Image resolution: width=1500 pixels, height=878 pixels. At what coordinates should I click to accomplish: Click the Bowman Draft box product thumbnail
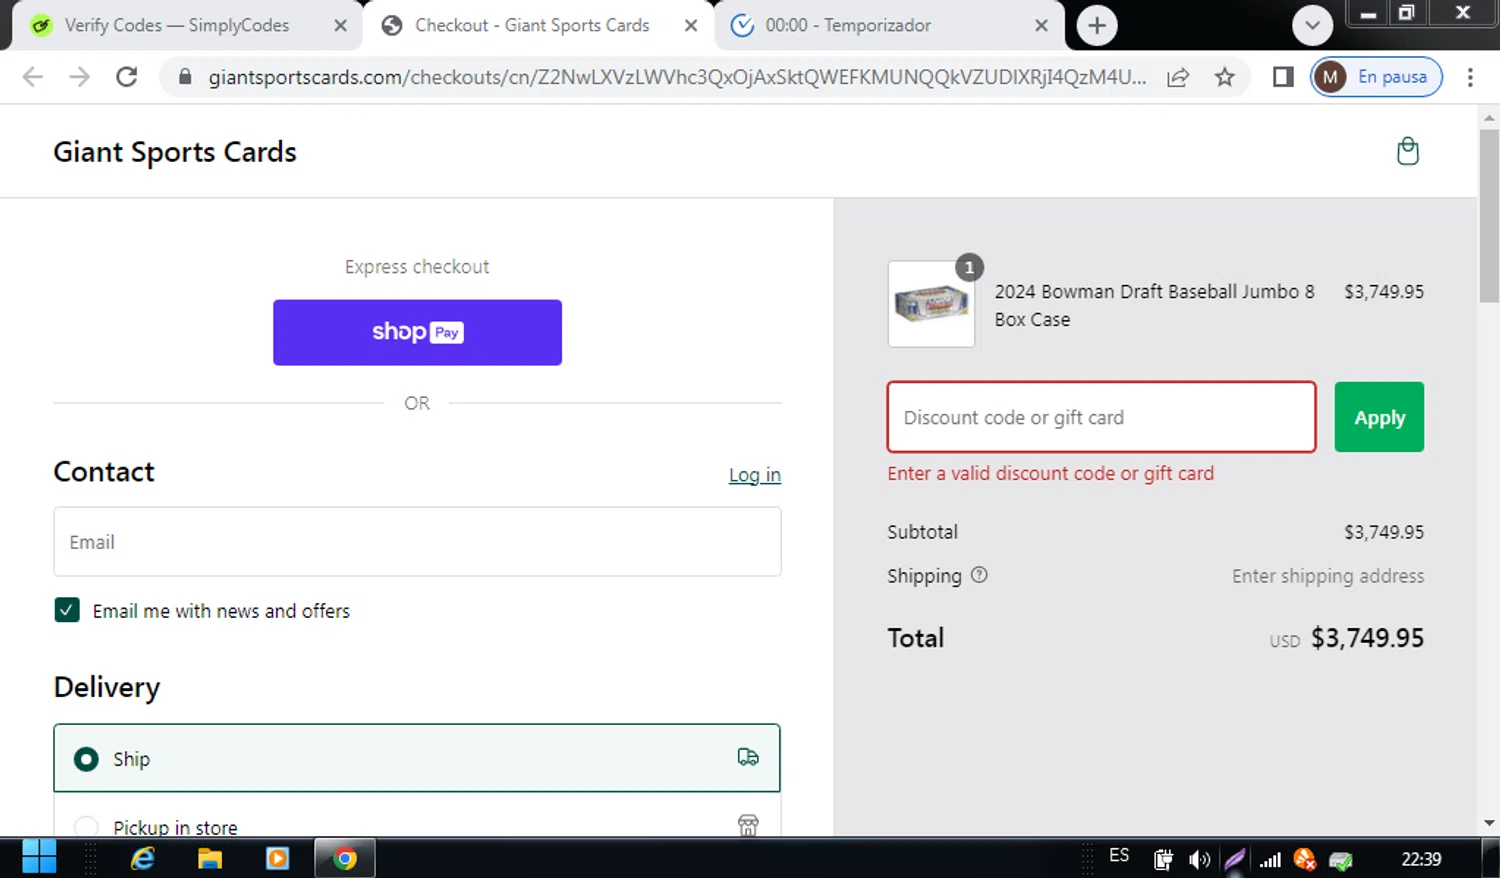(931, 304)
